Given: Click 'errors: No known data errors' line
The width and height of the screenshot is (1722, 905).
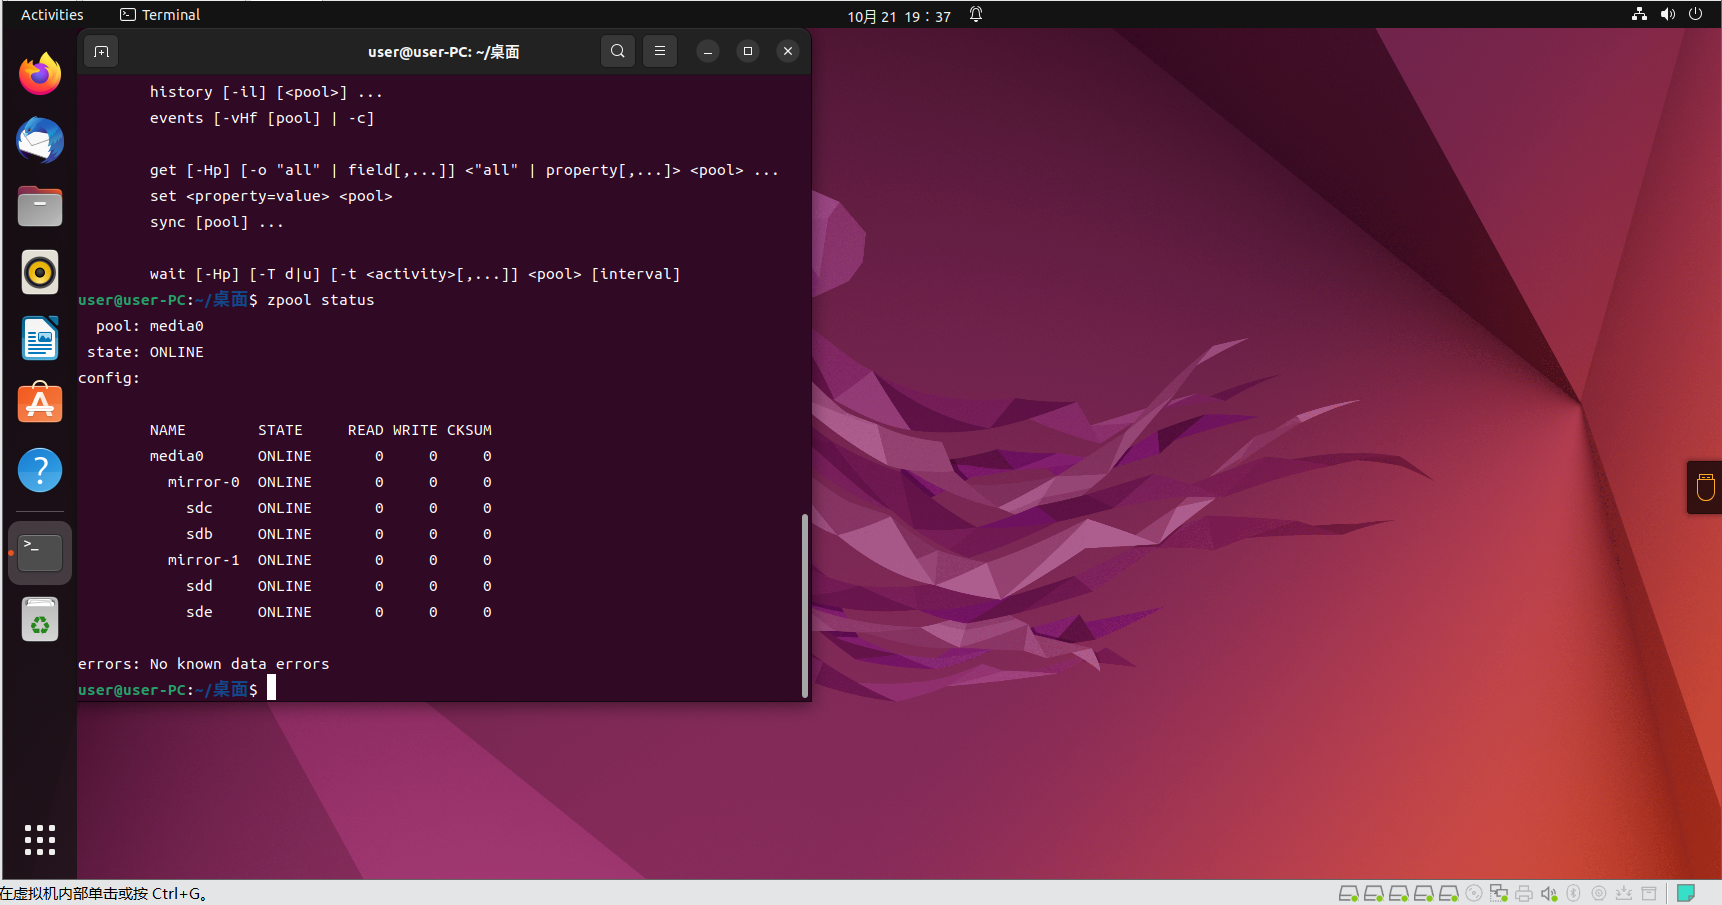Looking at the screenshot, I should point(203,664).
